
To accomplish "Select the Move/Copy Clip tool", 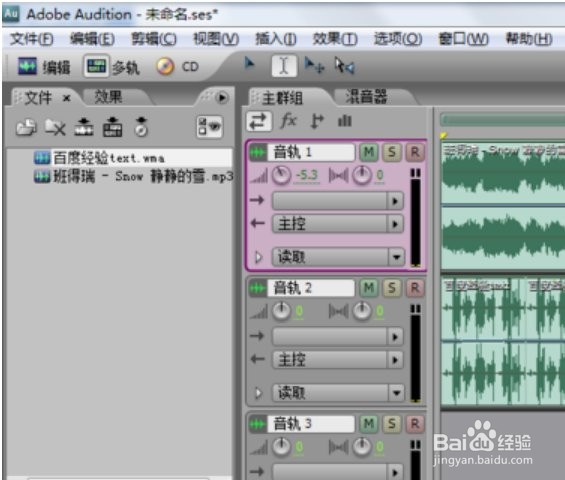I will pyautogui.click(x=314, y=66).
